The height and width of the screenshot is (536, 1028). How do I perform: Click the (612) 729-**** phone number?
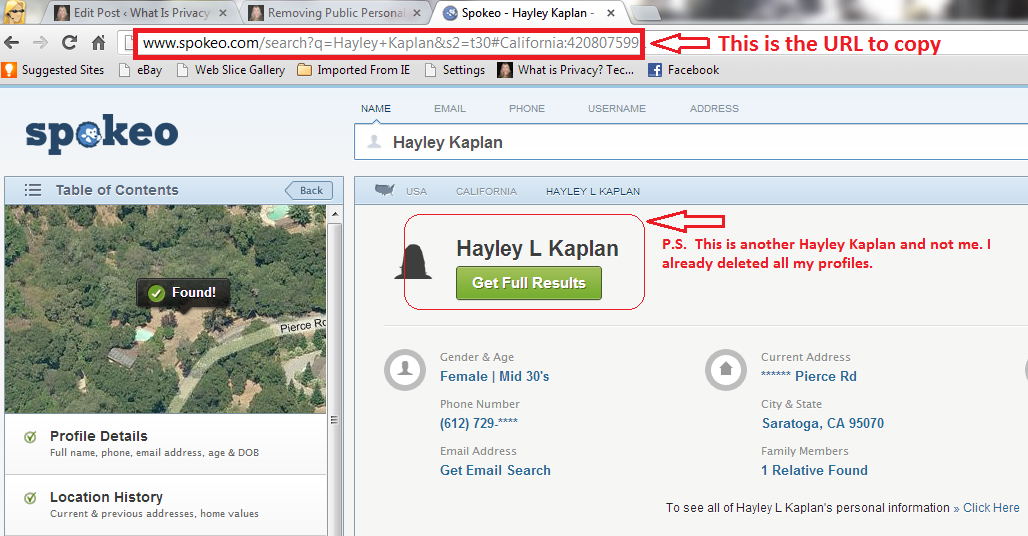(479, 423)
